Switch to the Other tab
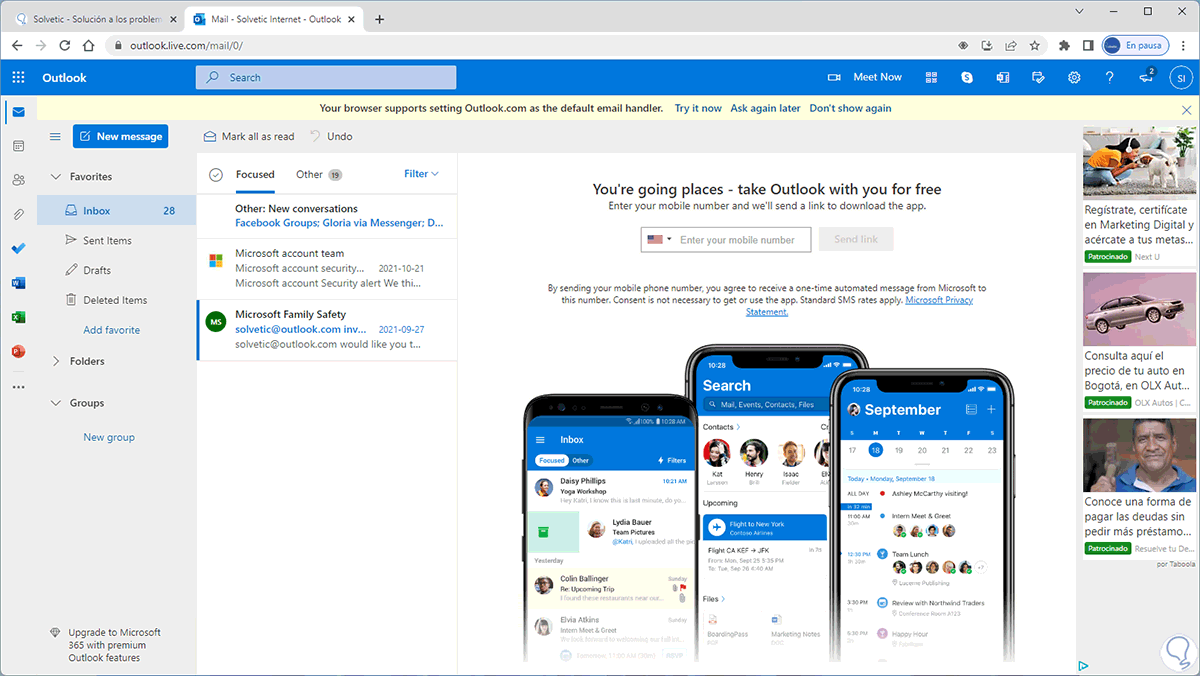Image resolution: width=1200 pixels, height=676 pixels. click(x=319, y=175)
